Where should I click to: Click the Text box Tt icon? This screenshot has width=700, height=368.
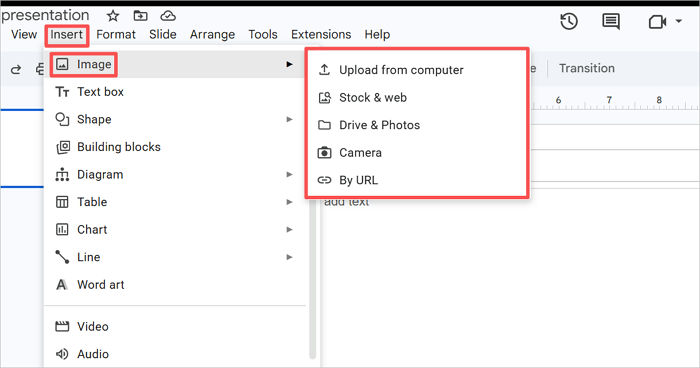(x=62, y=92)
